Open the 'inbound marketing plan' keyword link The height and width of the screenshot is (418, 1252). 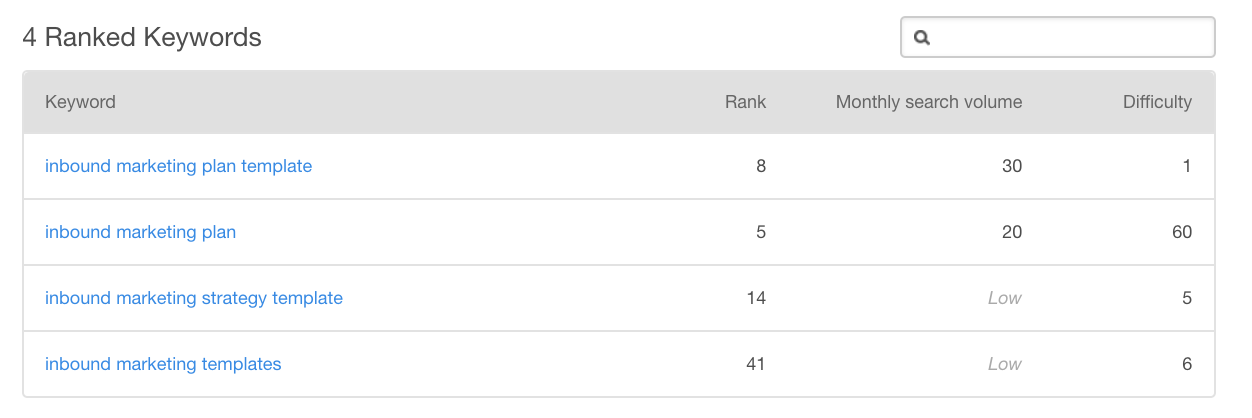tap(140, 232)
